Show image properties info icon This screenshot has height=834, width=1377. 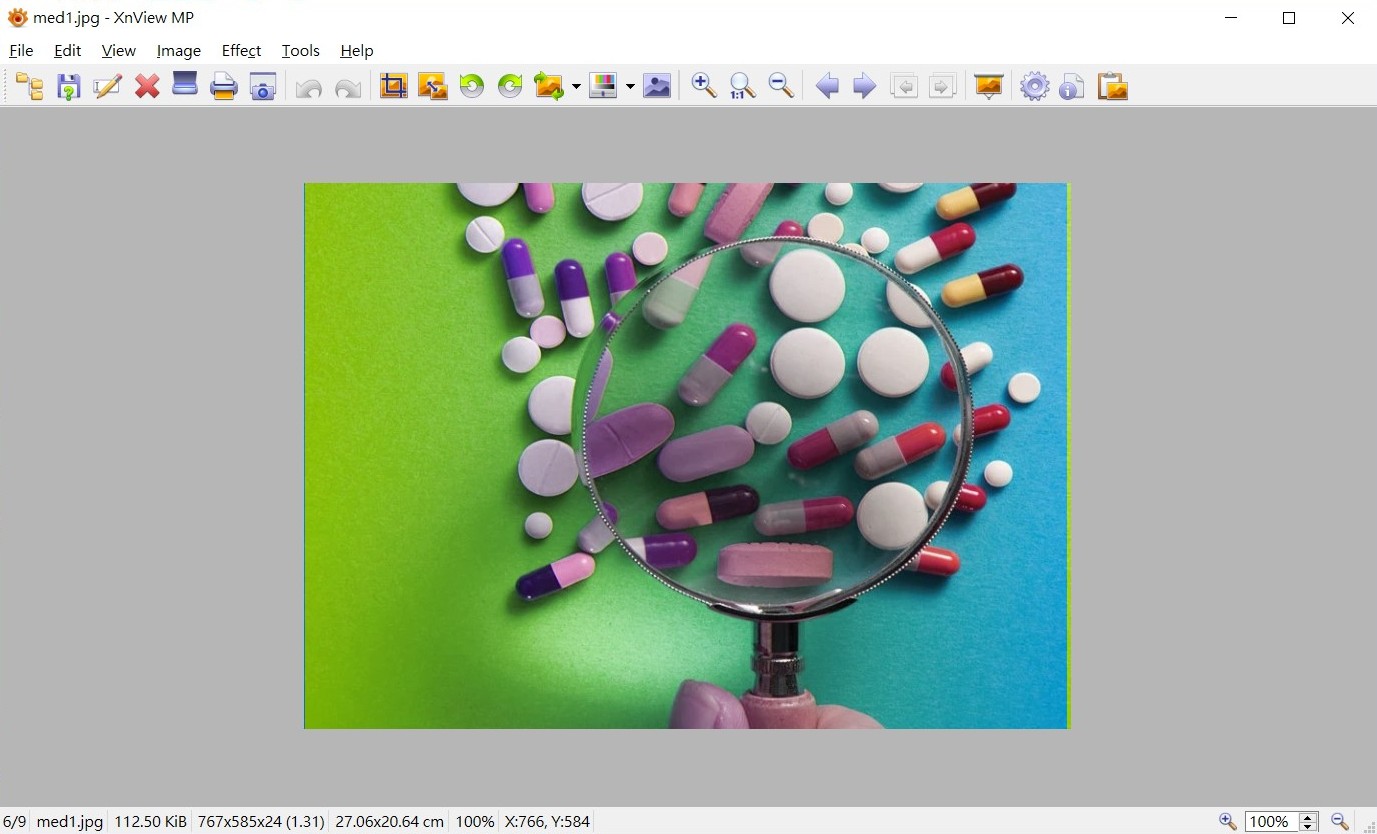[1072, 87]
